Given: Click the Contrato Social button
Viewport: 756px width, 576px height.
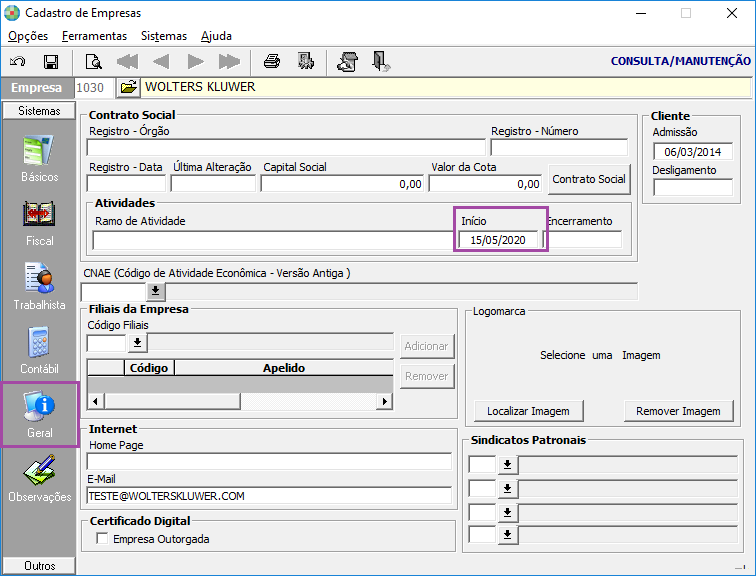Looking at the screenshot, I should [x=589, y=179].
